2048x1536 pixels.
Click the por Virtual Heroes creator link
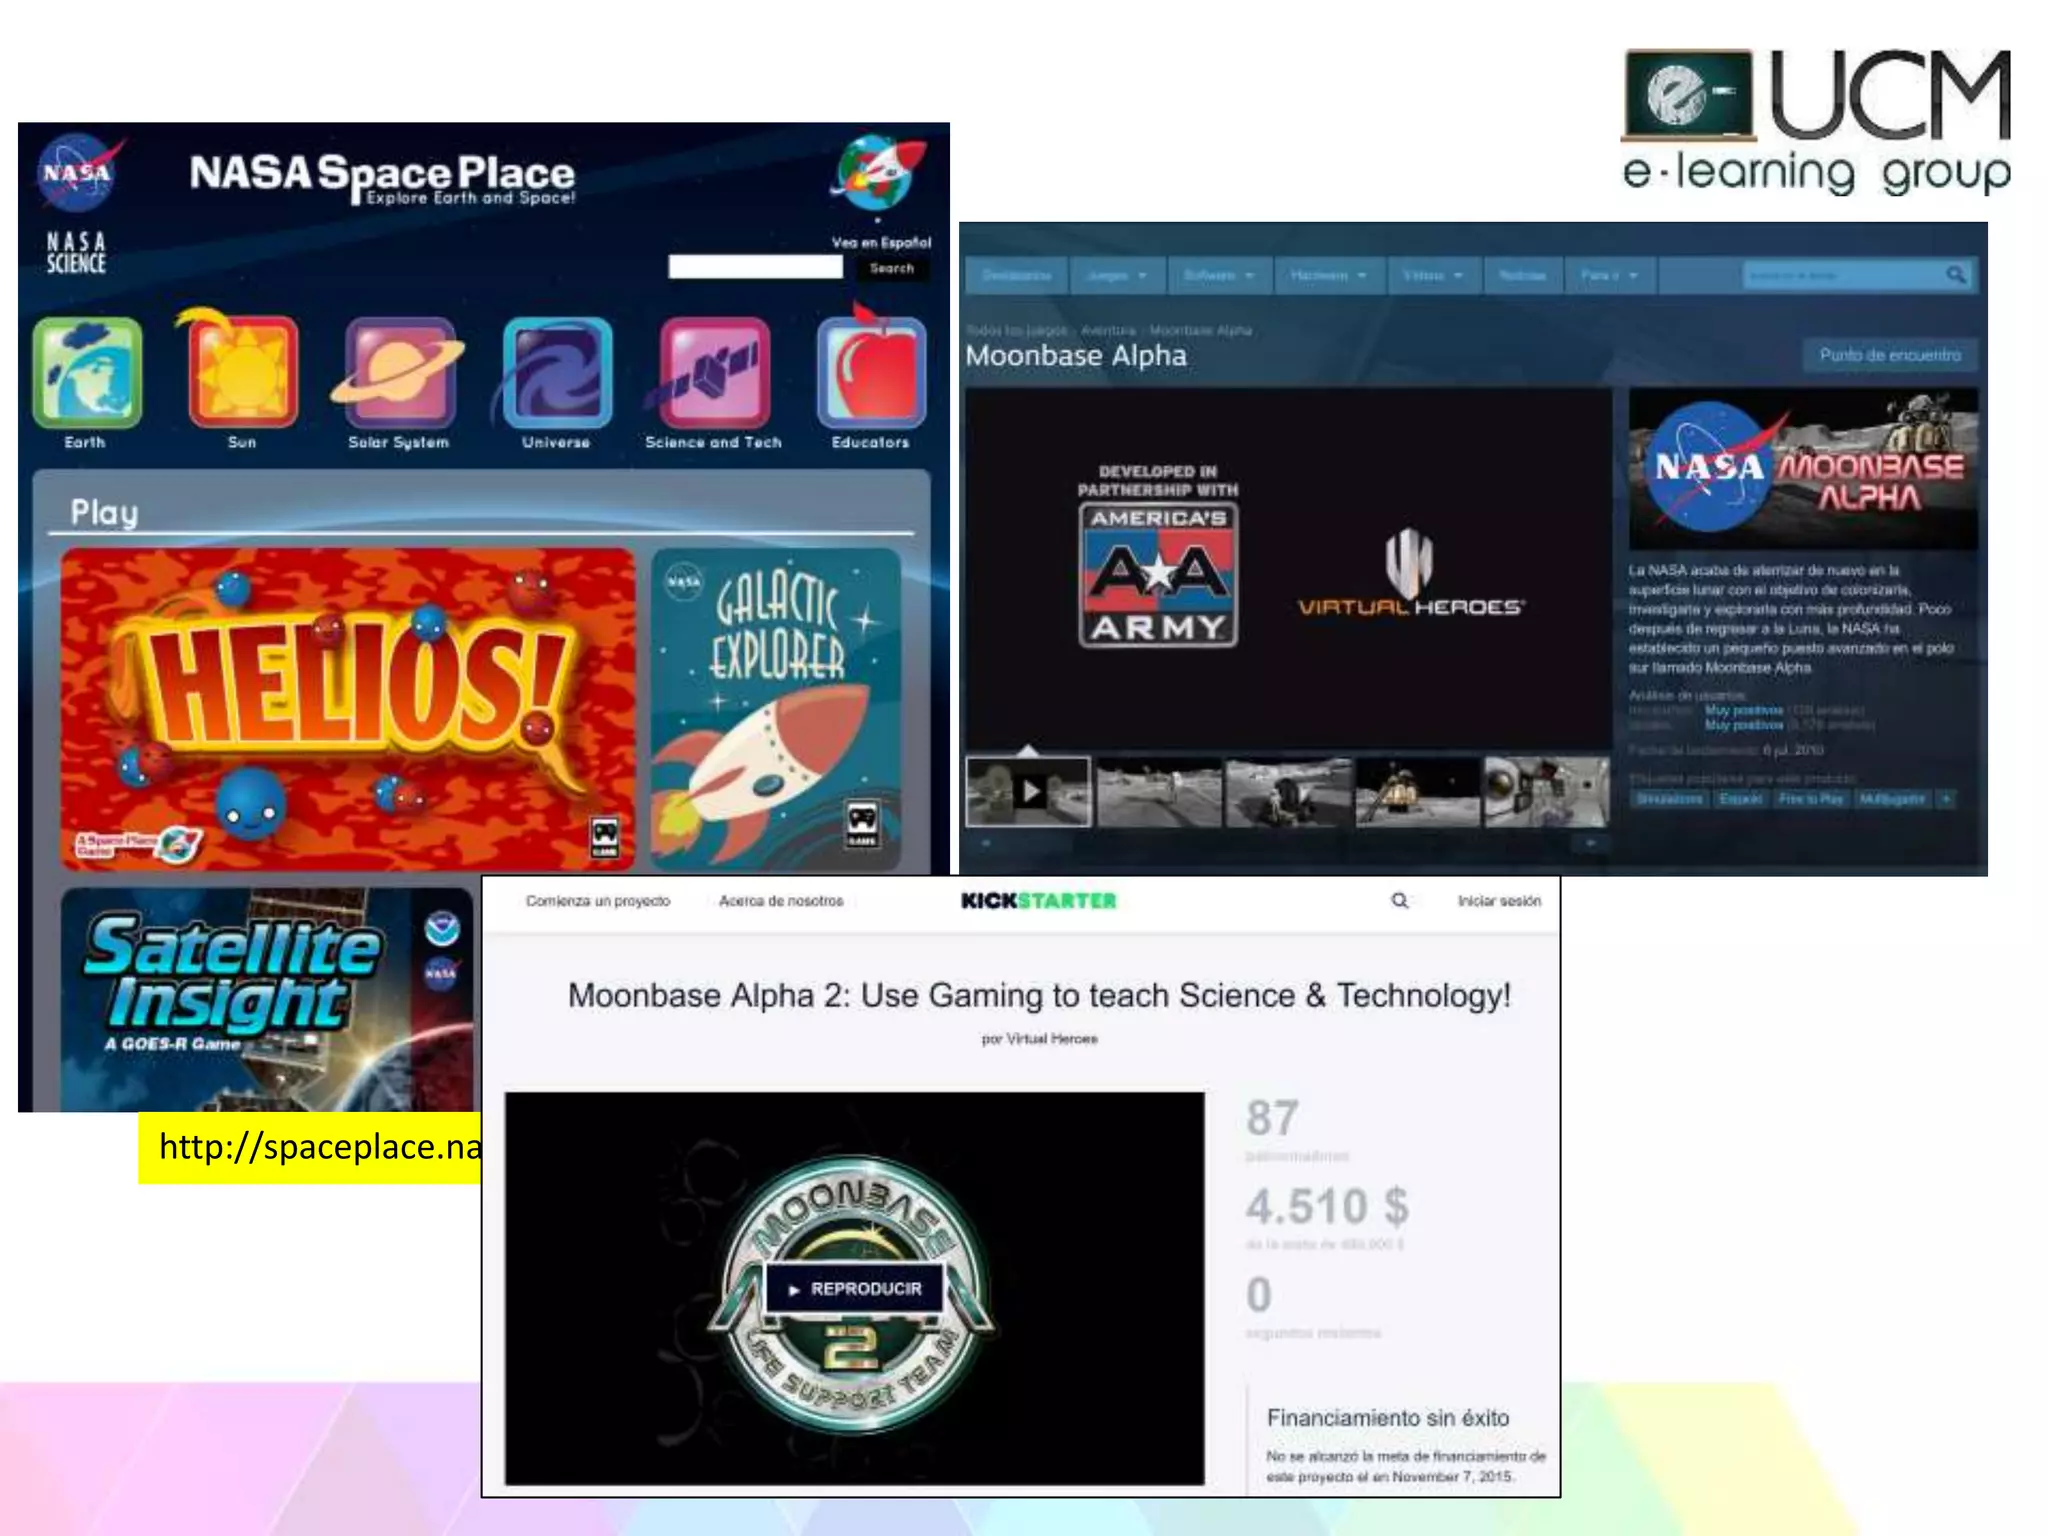click(x=1039, y=1039)
